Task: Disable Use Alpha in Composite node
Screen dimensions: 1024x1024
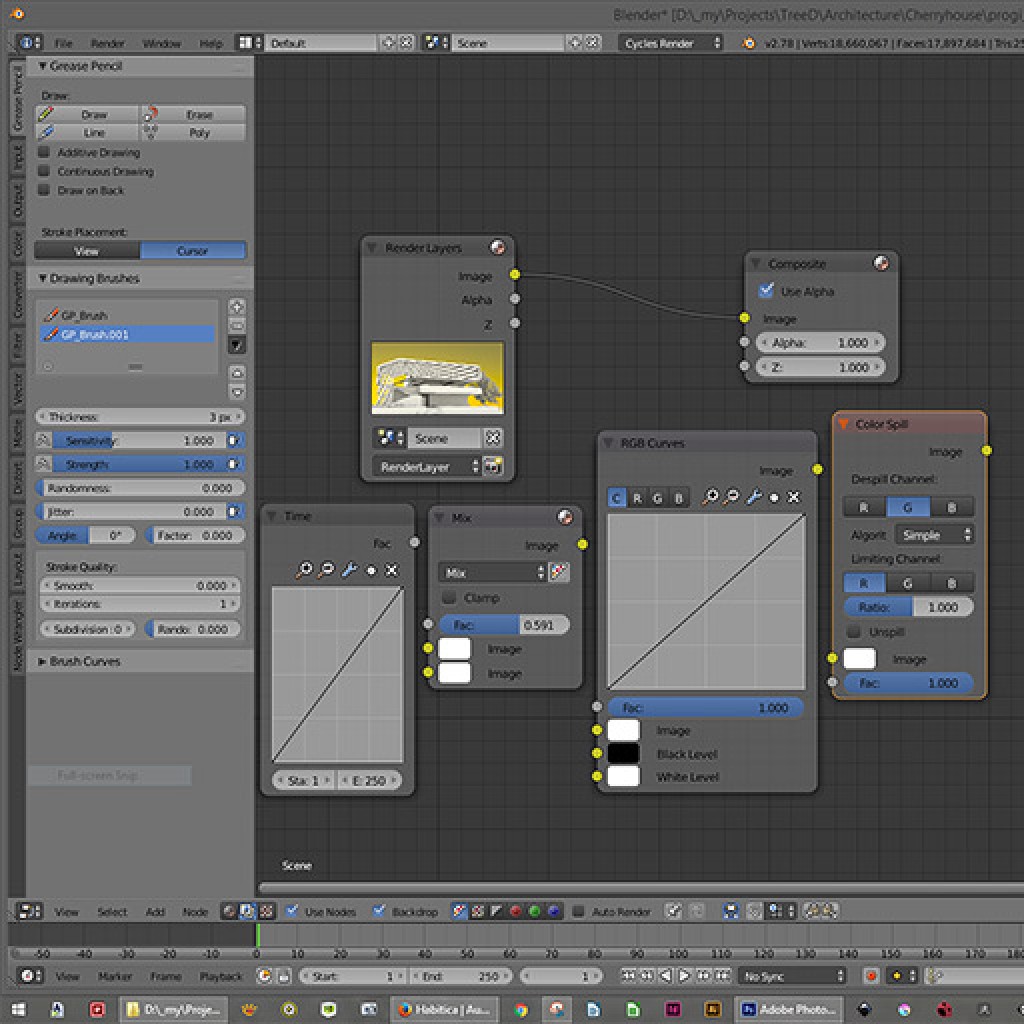Action: (x=767, y=291)
